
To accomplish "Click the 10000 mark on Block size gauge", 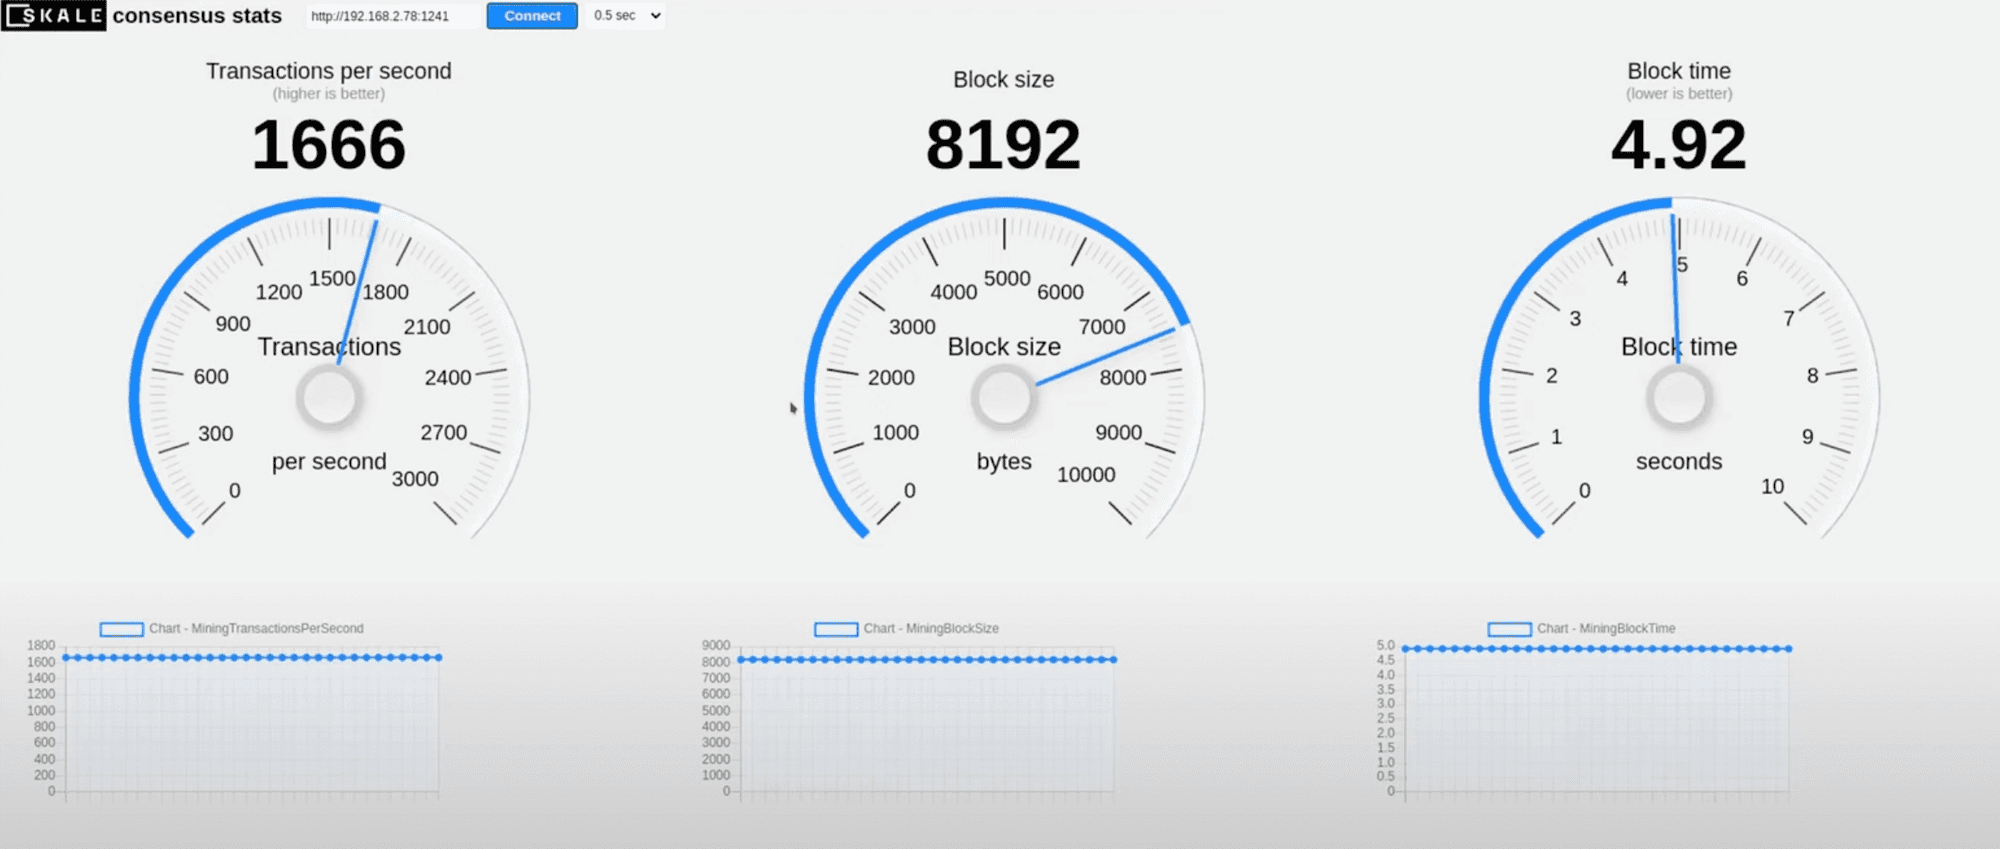I will (1086, 475).
